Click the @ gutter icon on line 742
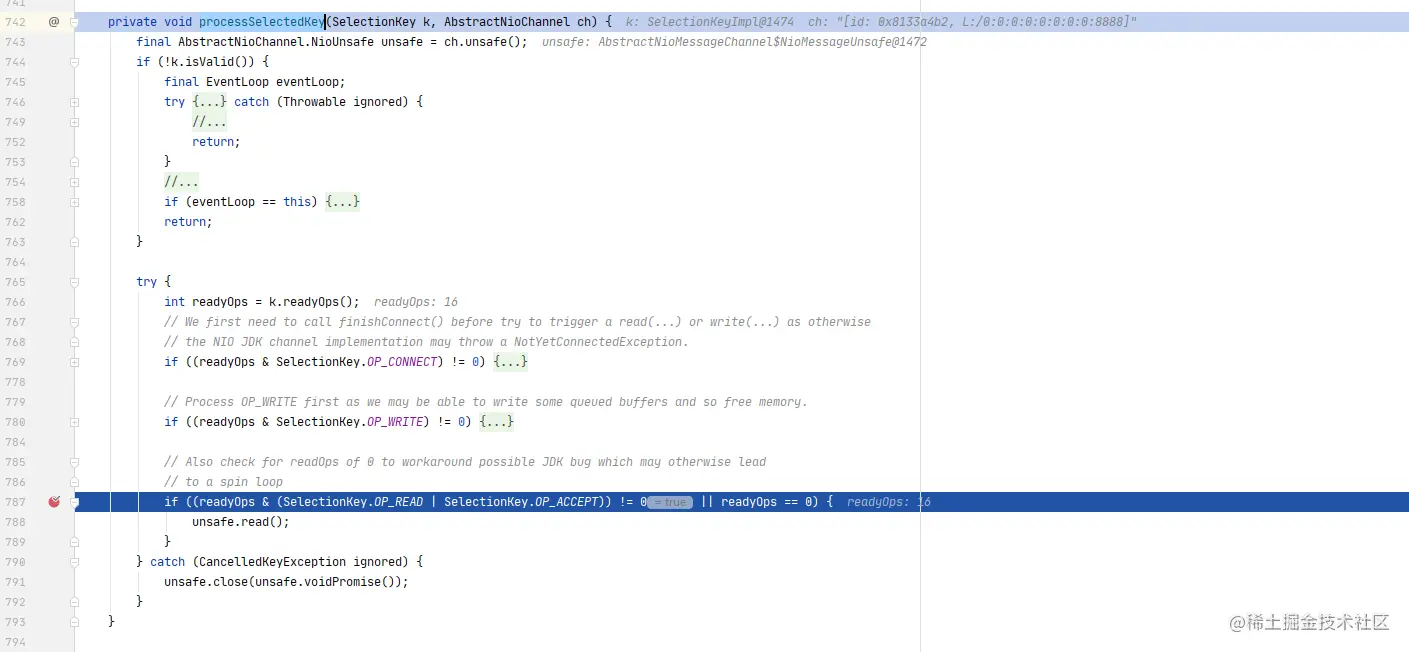The width and height of the screenshot is (1409, 652). [x=54, y=22]
